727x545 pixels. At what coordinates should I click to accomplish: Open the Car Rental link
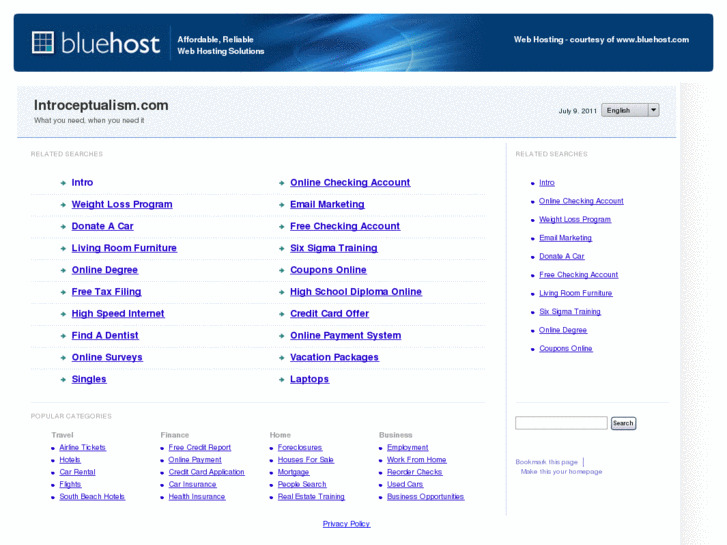point(77,472)
